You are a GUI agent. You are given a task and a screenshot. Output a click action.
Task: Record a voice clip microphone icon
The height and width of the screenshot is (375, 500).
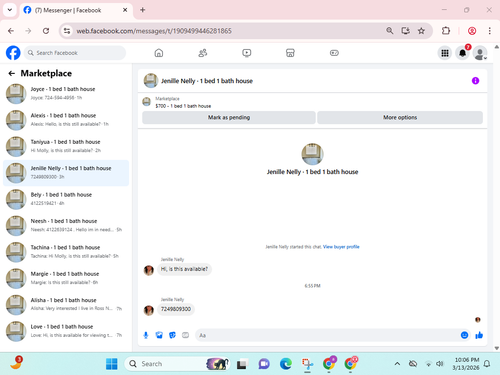click(146, 335)
